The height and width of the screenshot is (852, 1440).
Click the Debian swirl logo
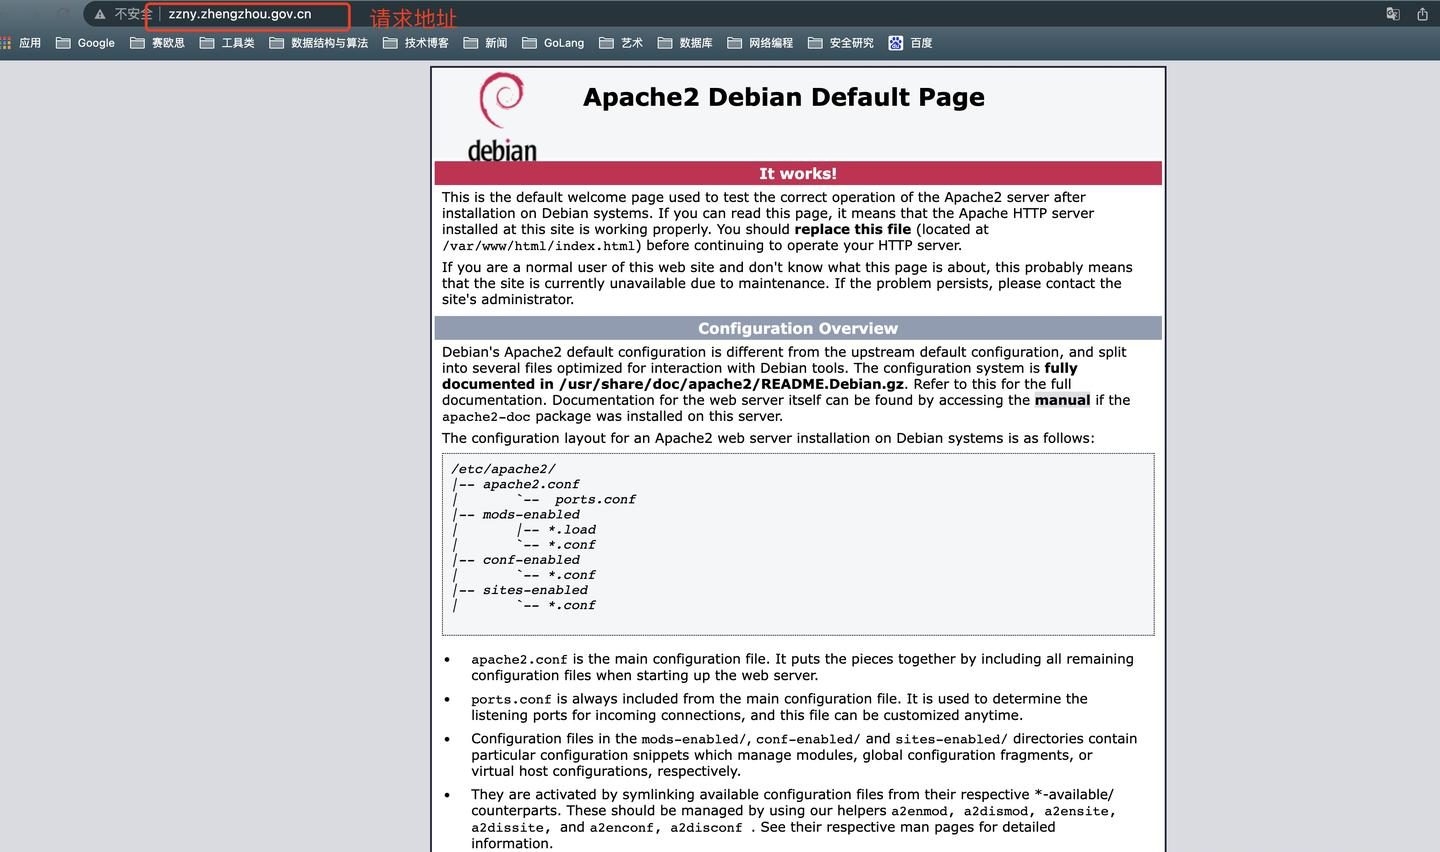(x=502, y=117)
